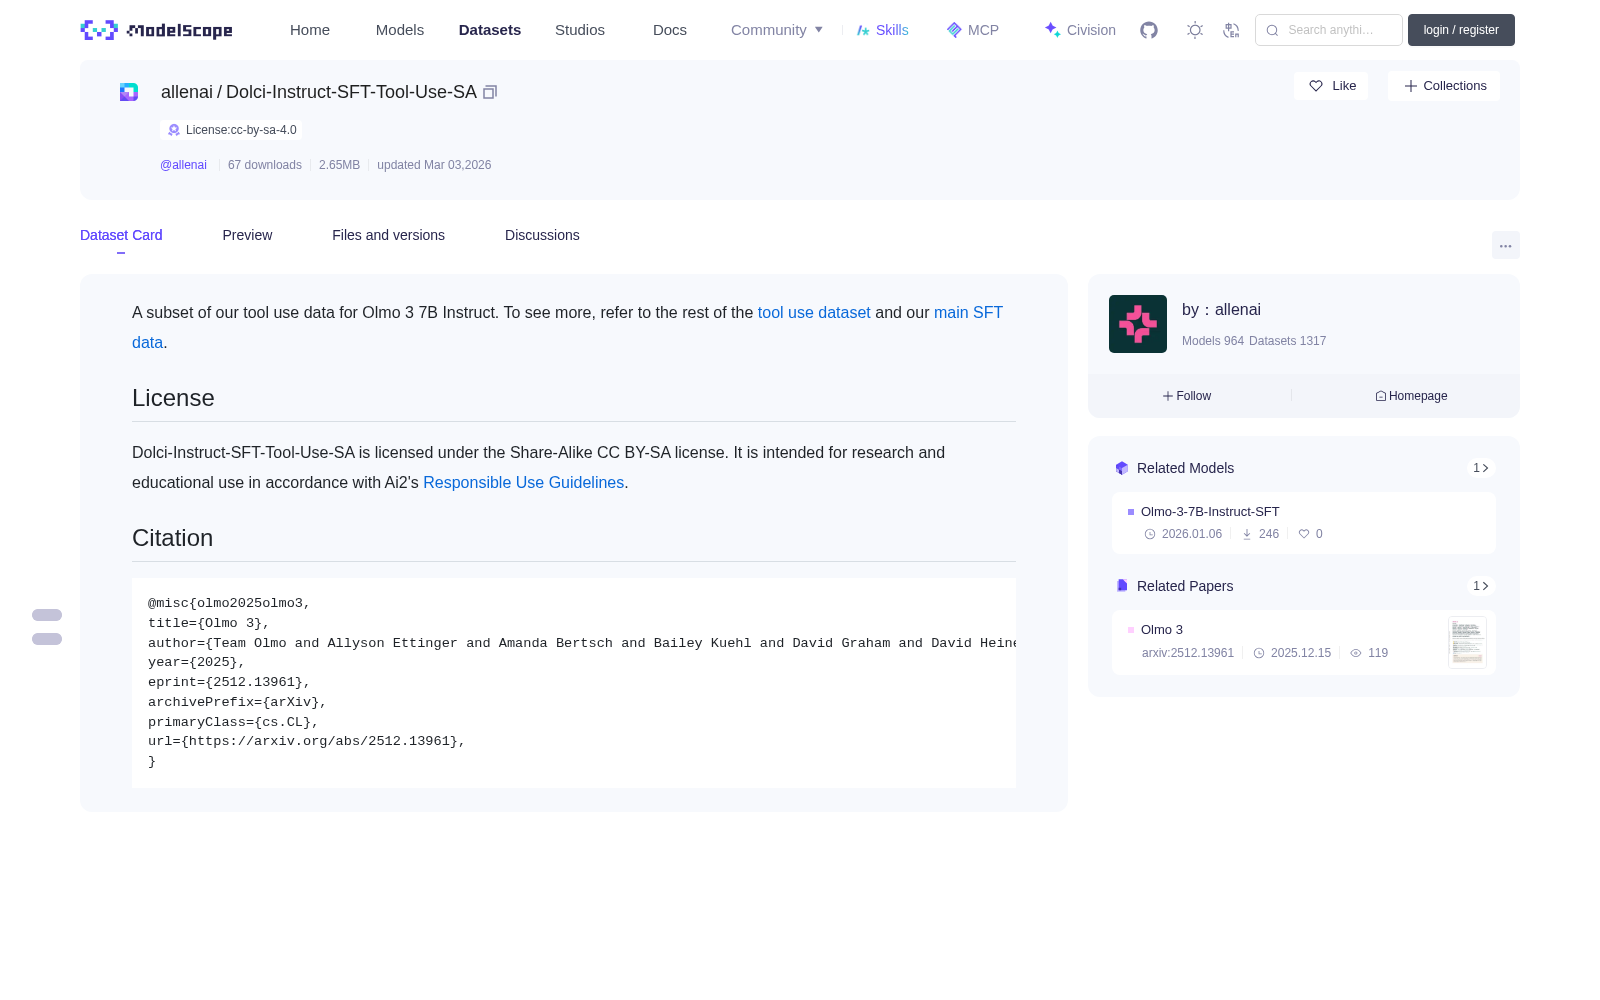Open the Olmo 3 related paper
Image resolution: width=1600 pixels, height=1000 pixels.
1304,642
